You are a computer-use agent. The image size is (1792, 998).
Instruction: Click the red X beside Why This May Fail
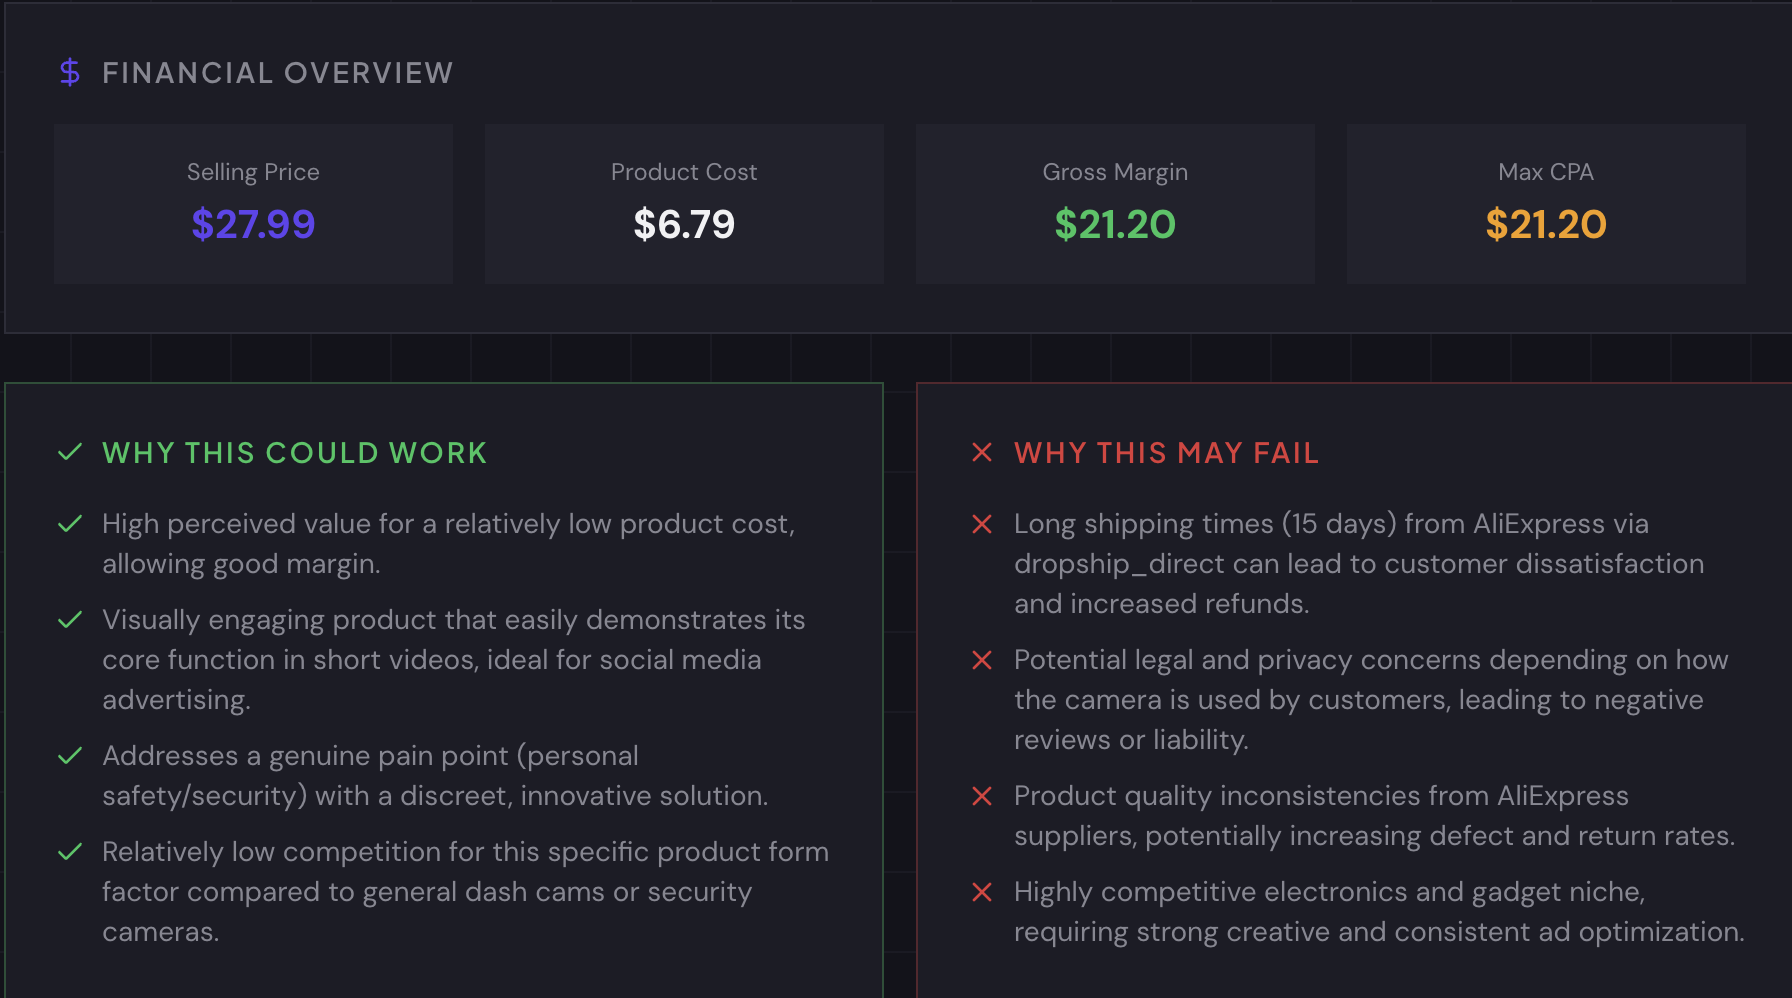(x=981, y=452)
